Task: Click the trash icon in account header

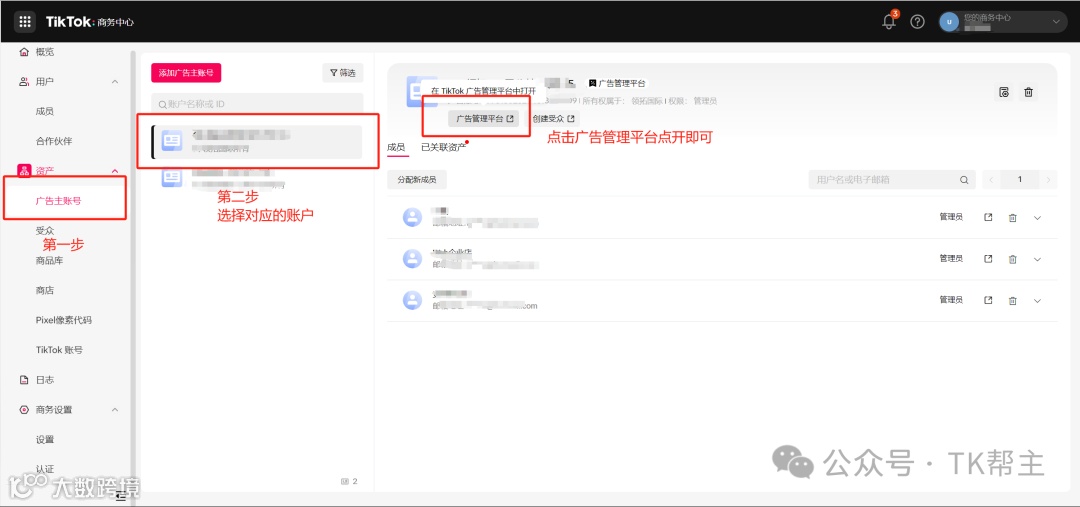Action: pos(1028,92)
